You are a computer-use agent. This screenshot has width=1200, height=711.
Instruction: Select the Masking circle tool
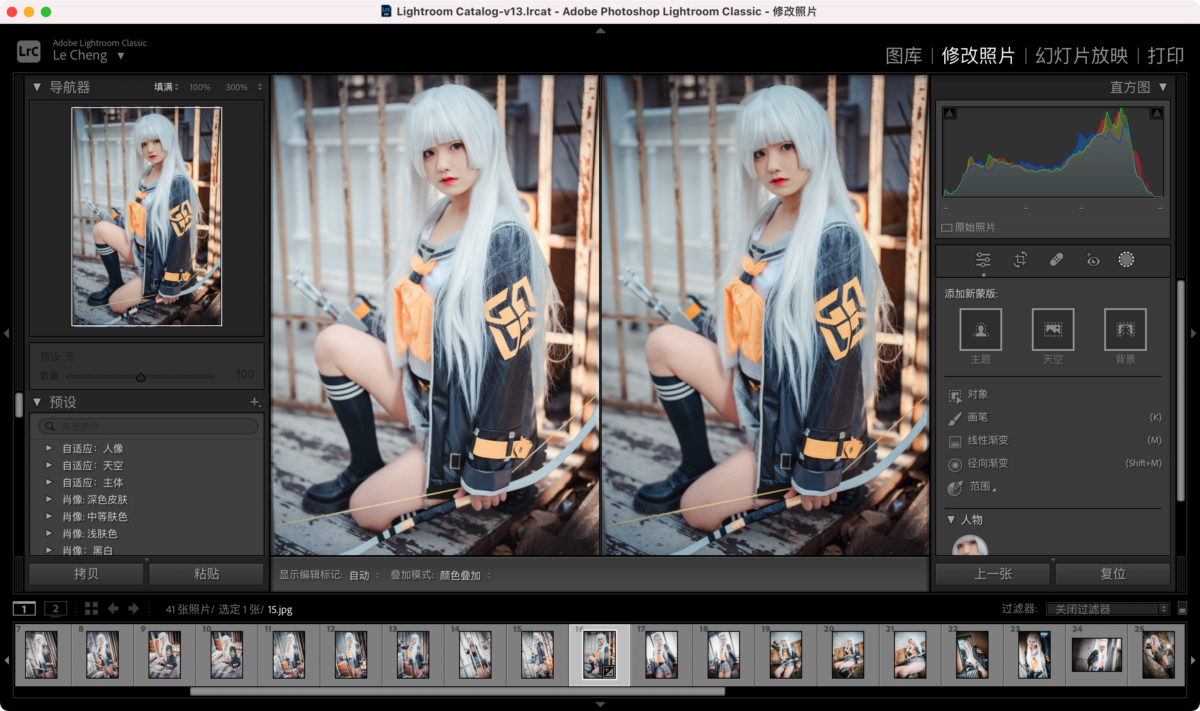[1126, 260]
